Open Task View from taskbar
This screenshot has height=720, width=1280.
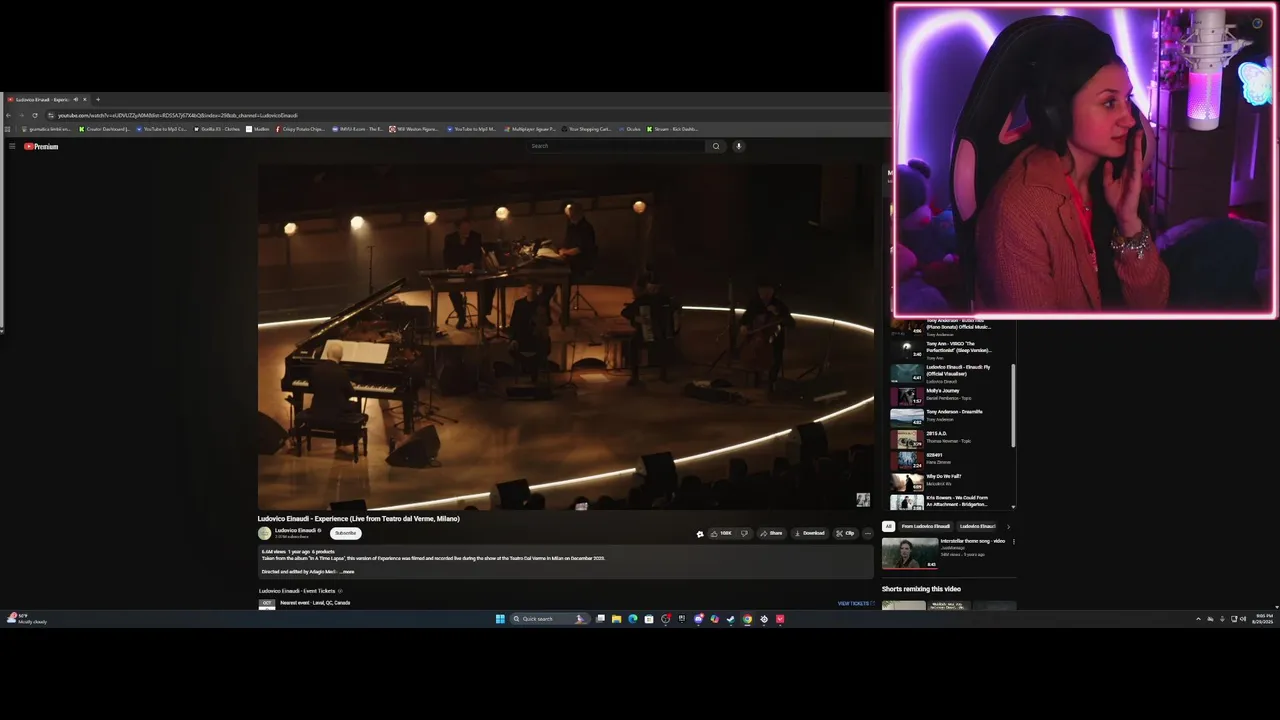[600, 619]
